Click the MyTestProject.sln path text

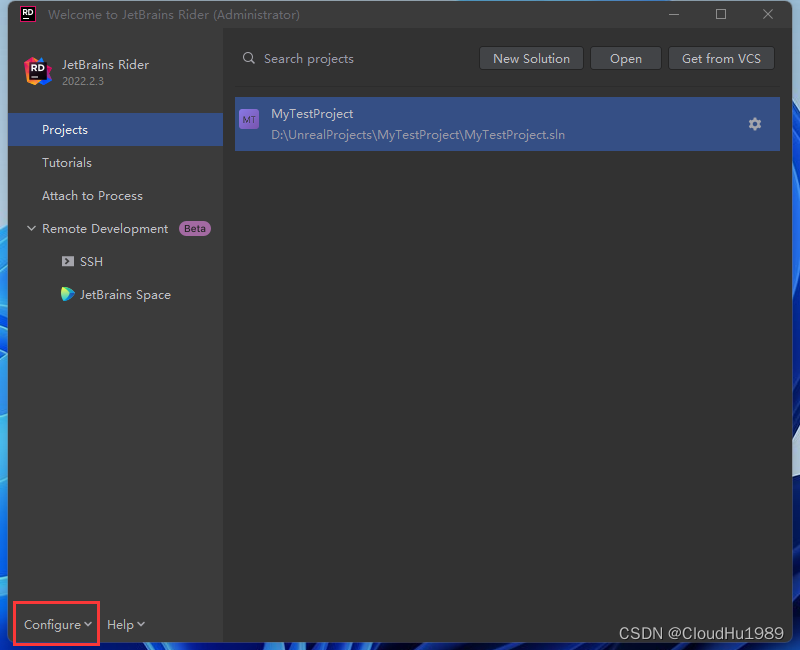click(x=418, y=135)
